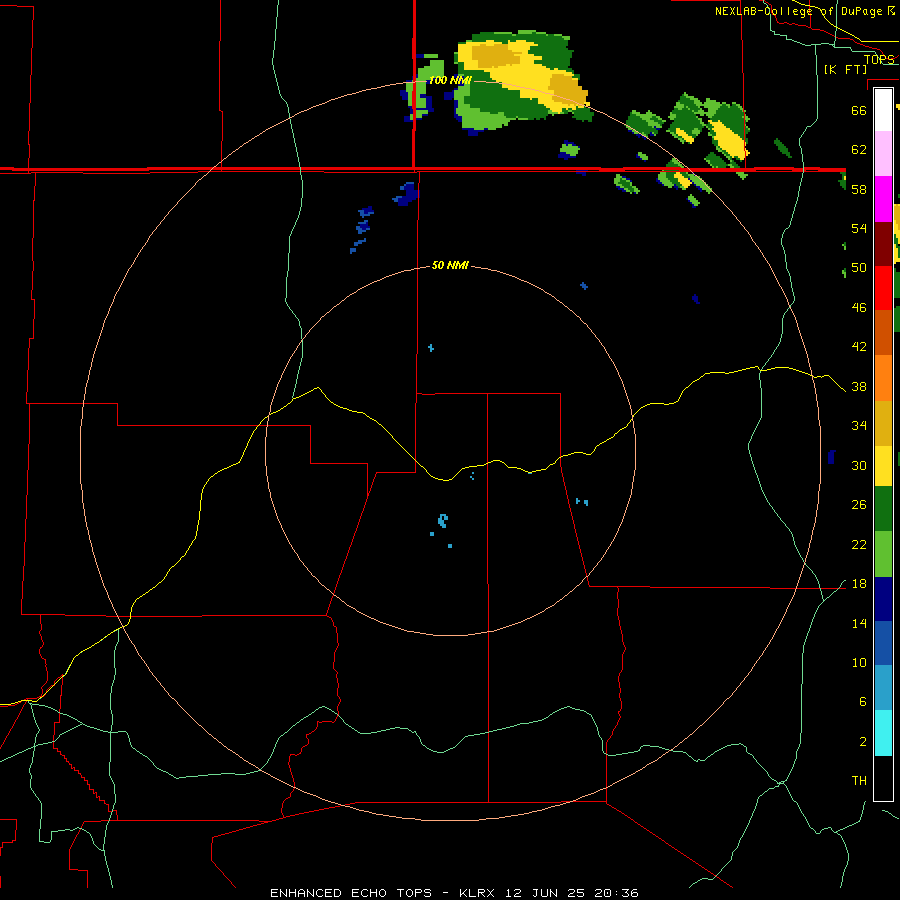Click the "10" scale label
This screenshot has width=900, height=900.
tap(859, 662)
